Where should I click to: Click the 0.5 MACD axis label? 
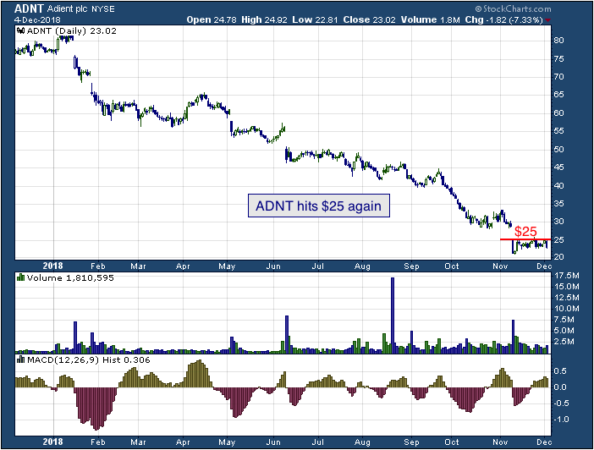click(x=560, y=371)
